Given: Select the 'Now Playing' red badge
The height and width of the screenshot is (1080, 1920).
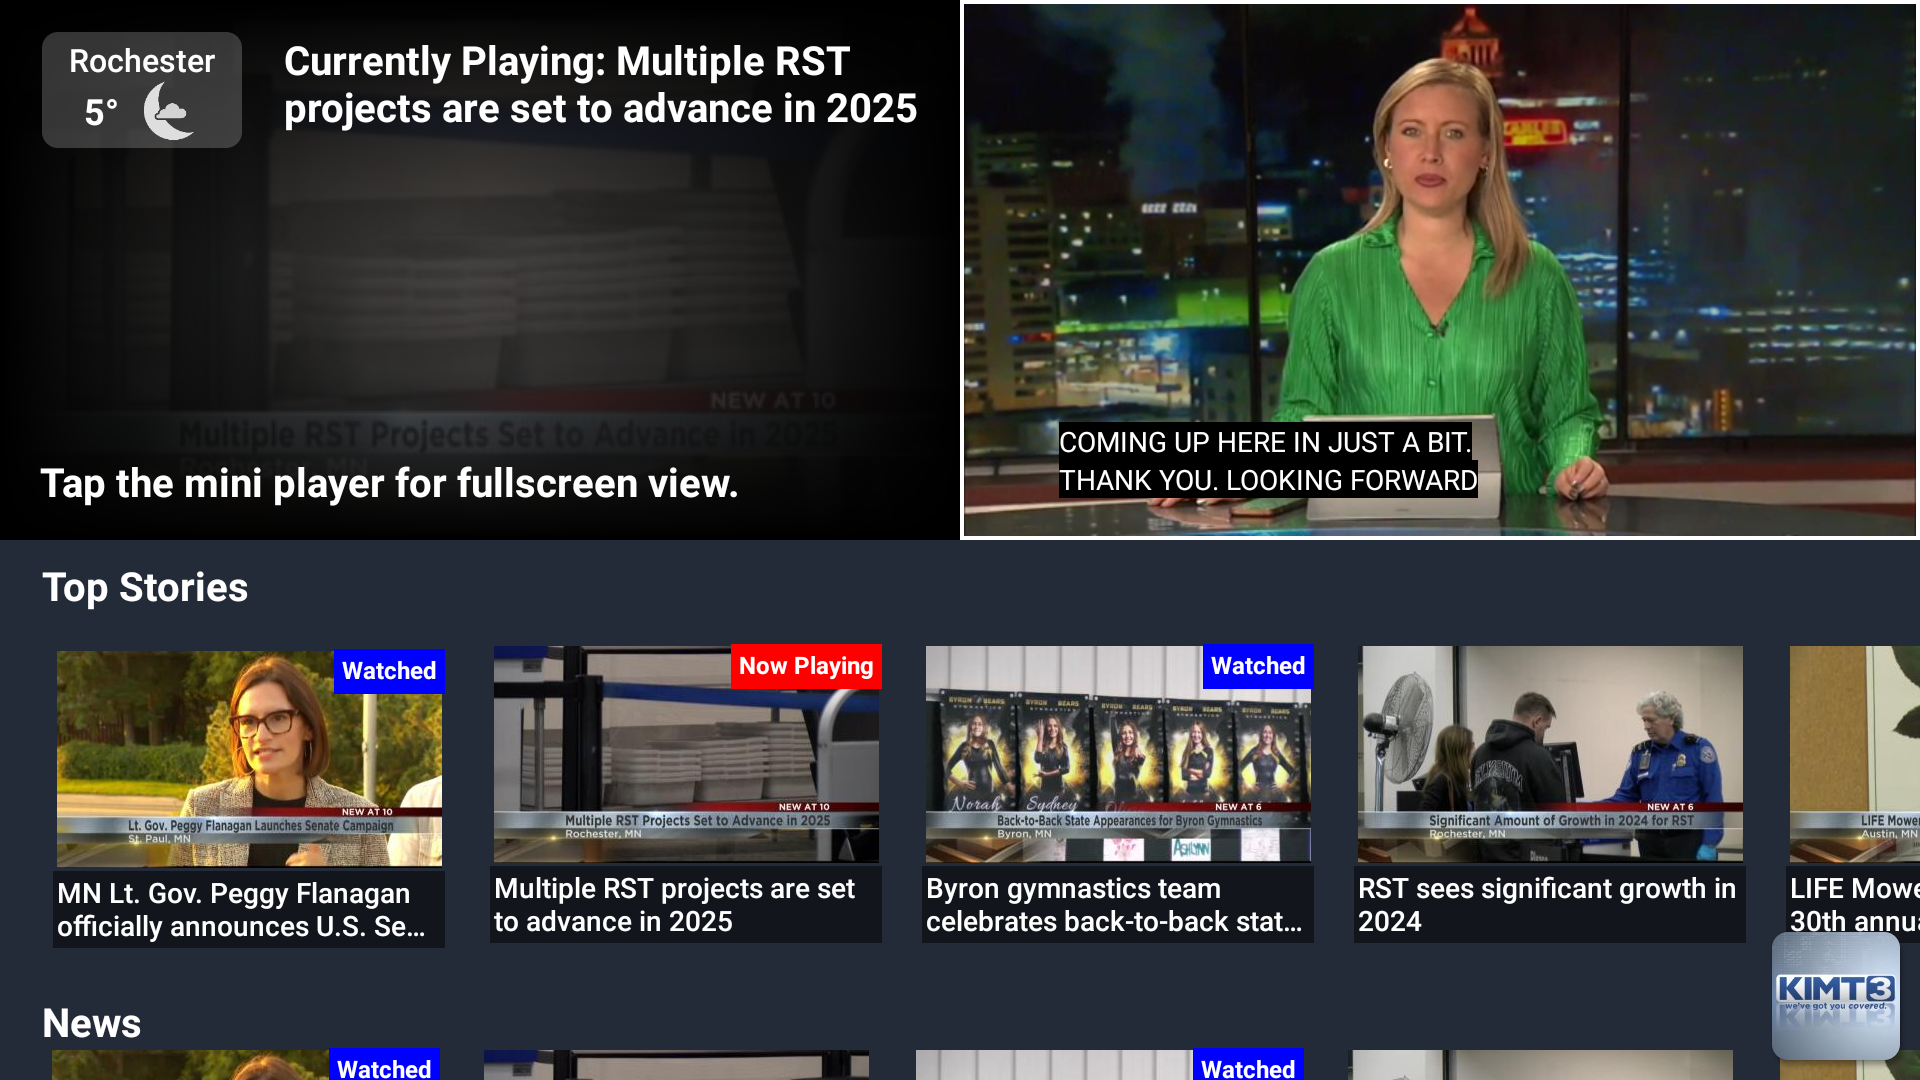Looking at the screenshot, I should click(x=806, y=666).
